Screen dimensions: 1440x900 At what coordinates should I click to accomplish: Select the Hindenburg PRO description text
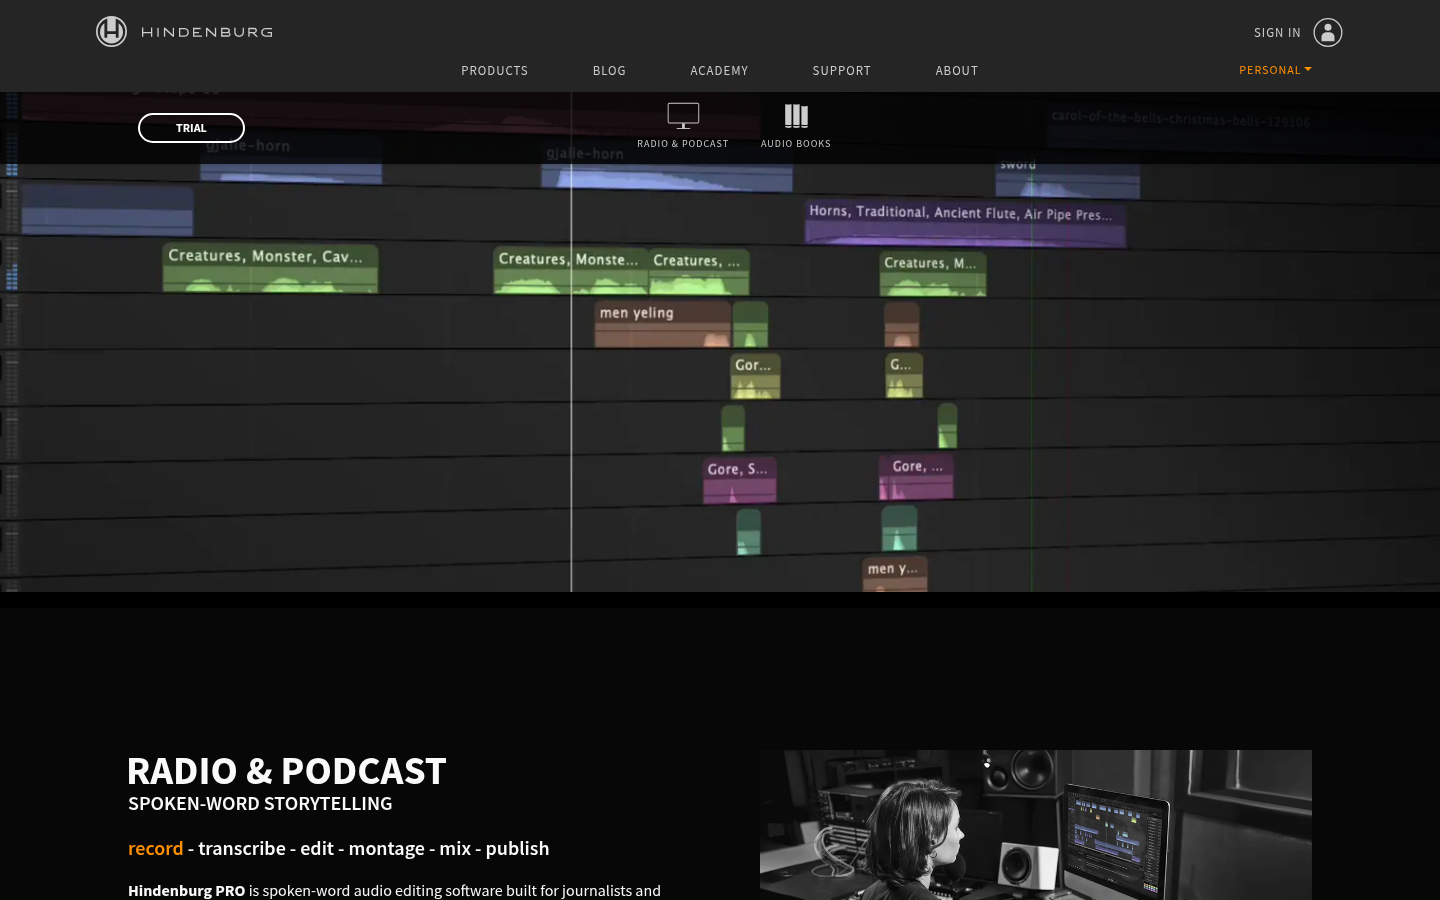(394, 890)
